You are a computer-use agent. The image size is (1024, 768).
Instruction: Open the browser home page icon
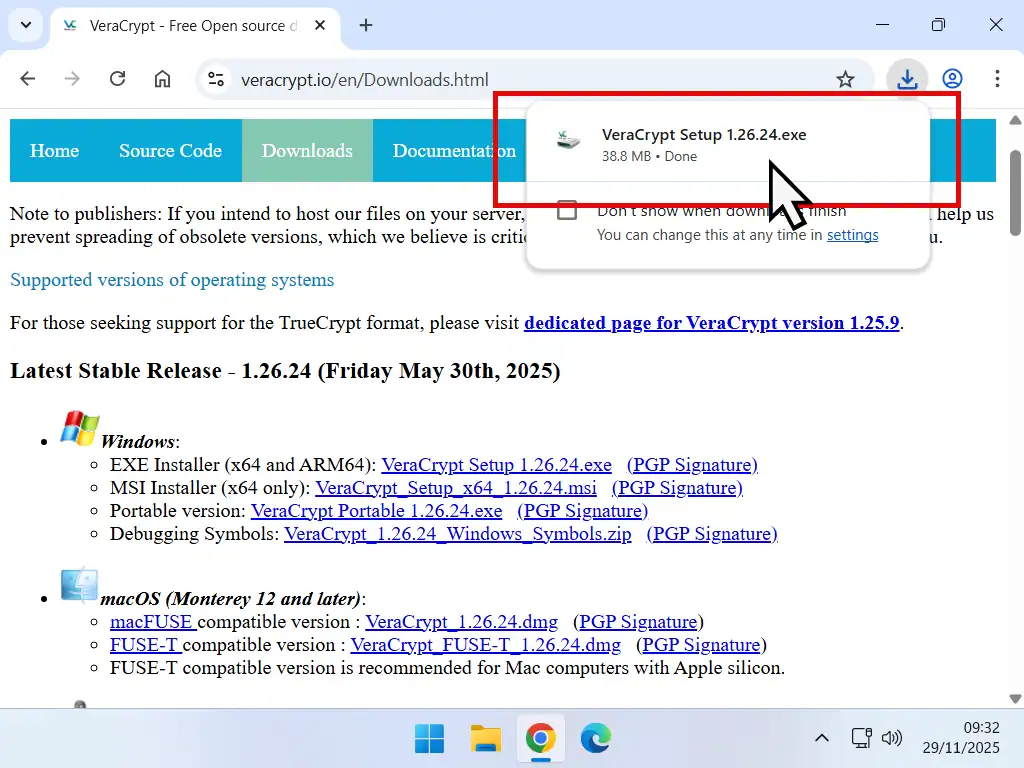(x=162, y=78)
